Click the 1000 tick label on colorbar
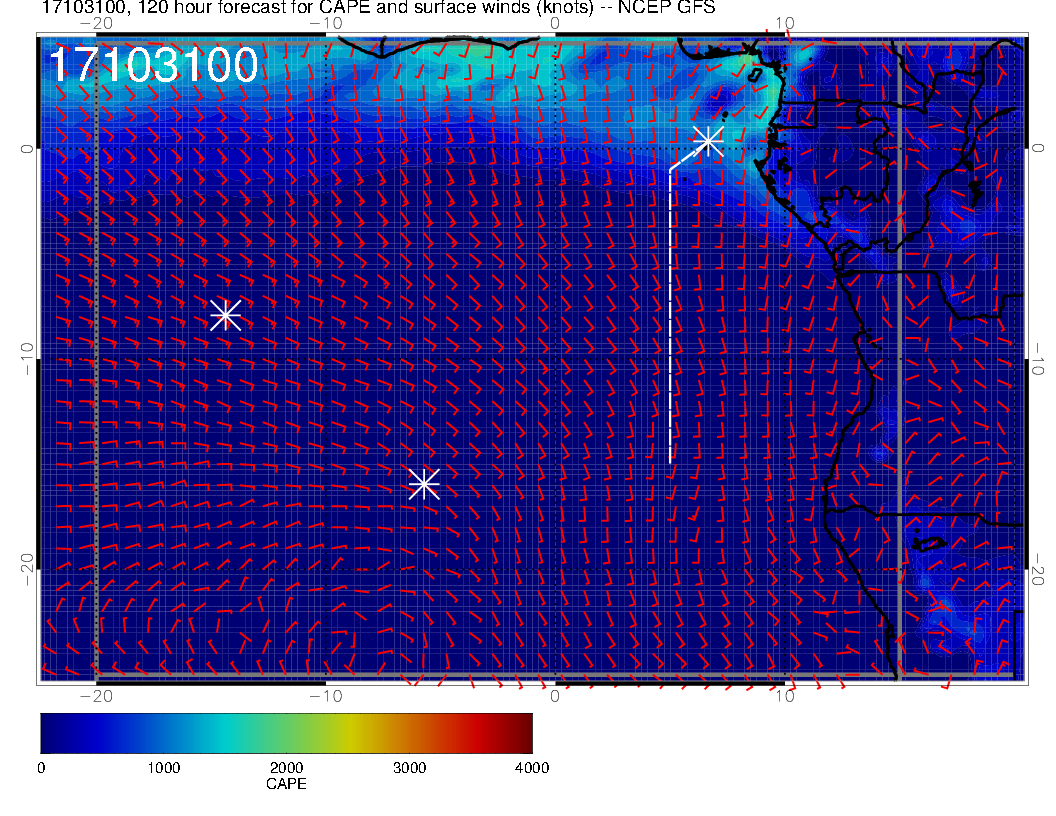The image size is (1056, 816). 163,768
